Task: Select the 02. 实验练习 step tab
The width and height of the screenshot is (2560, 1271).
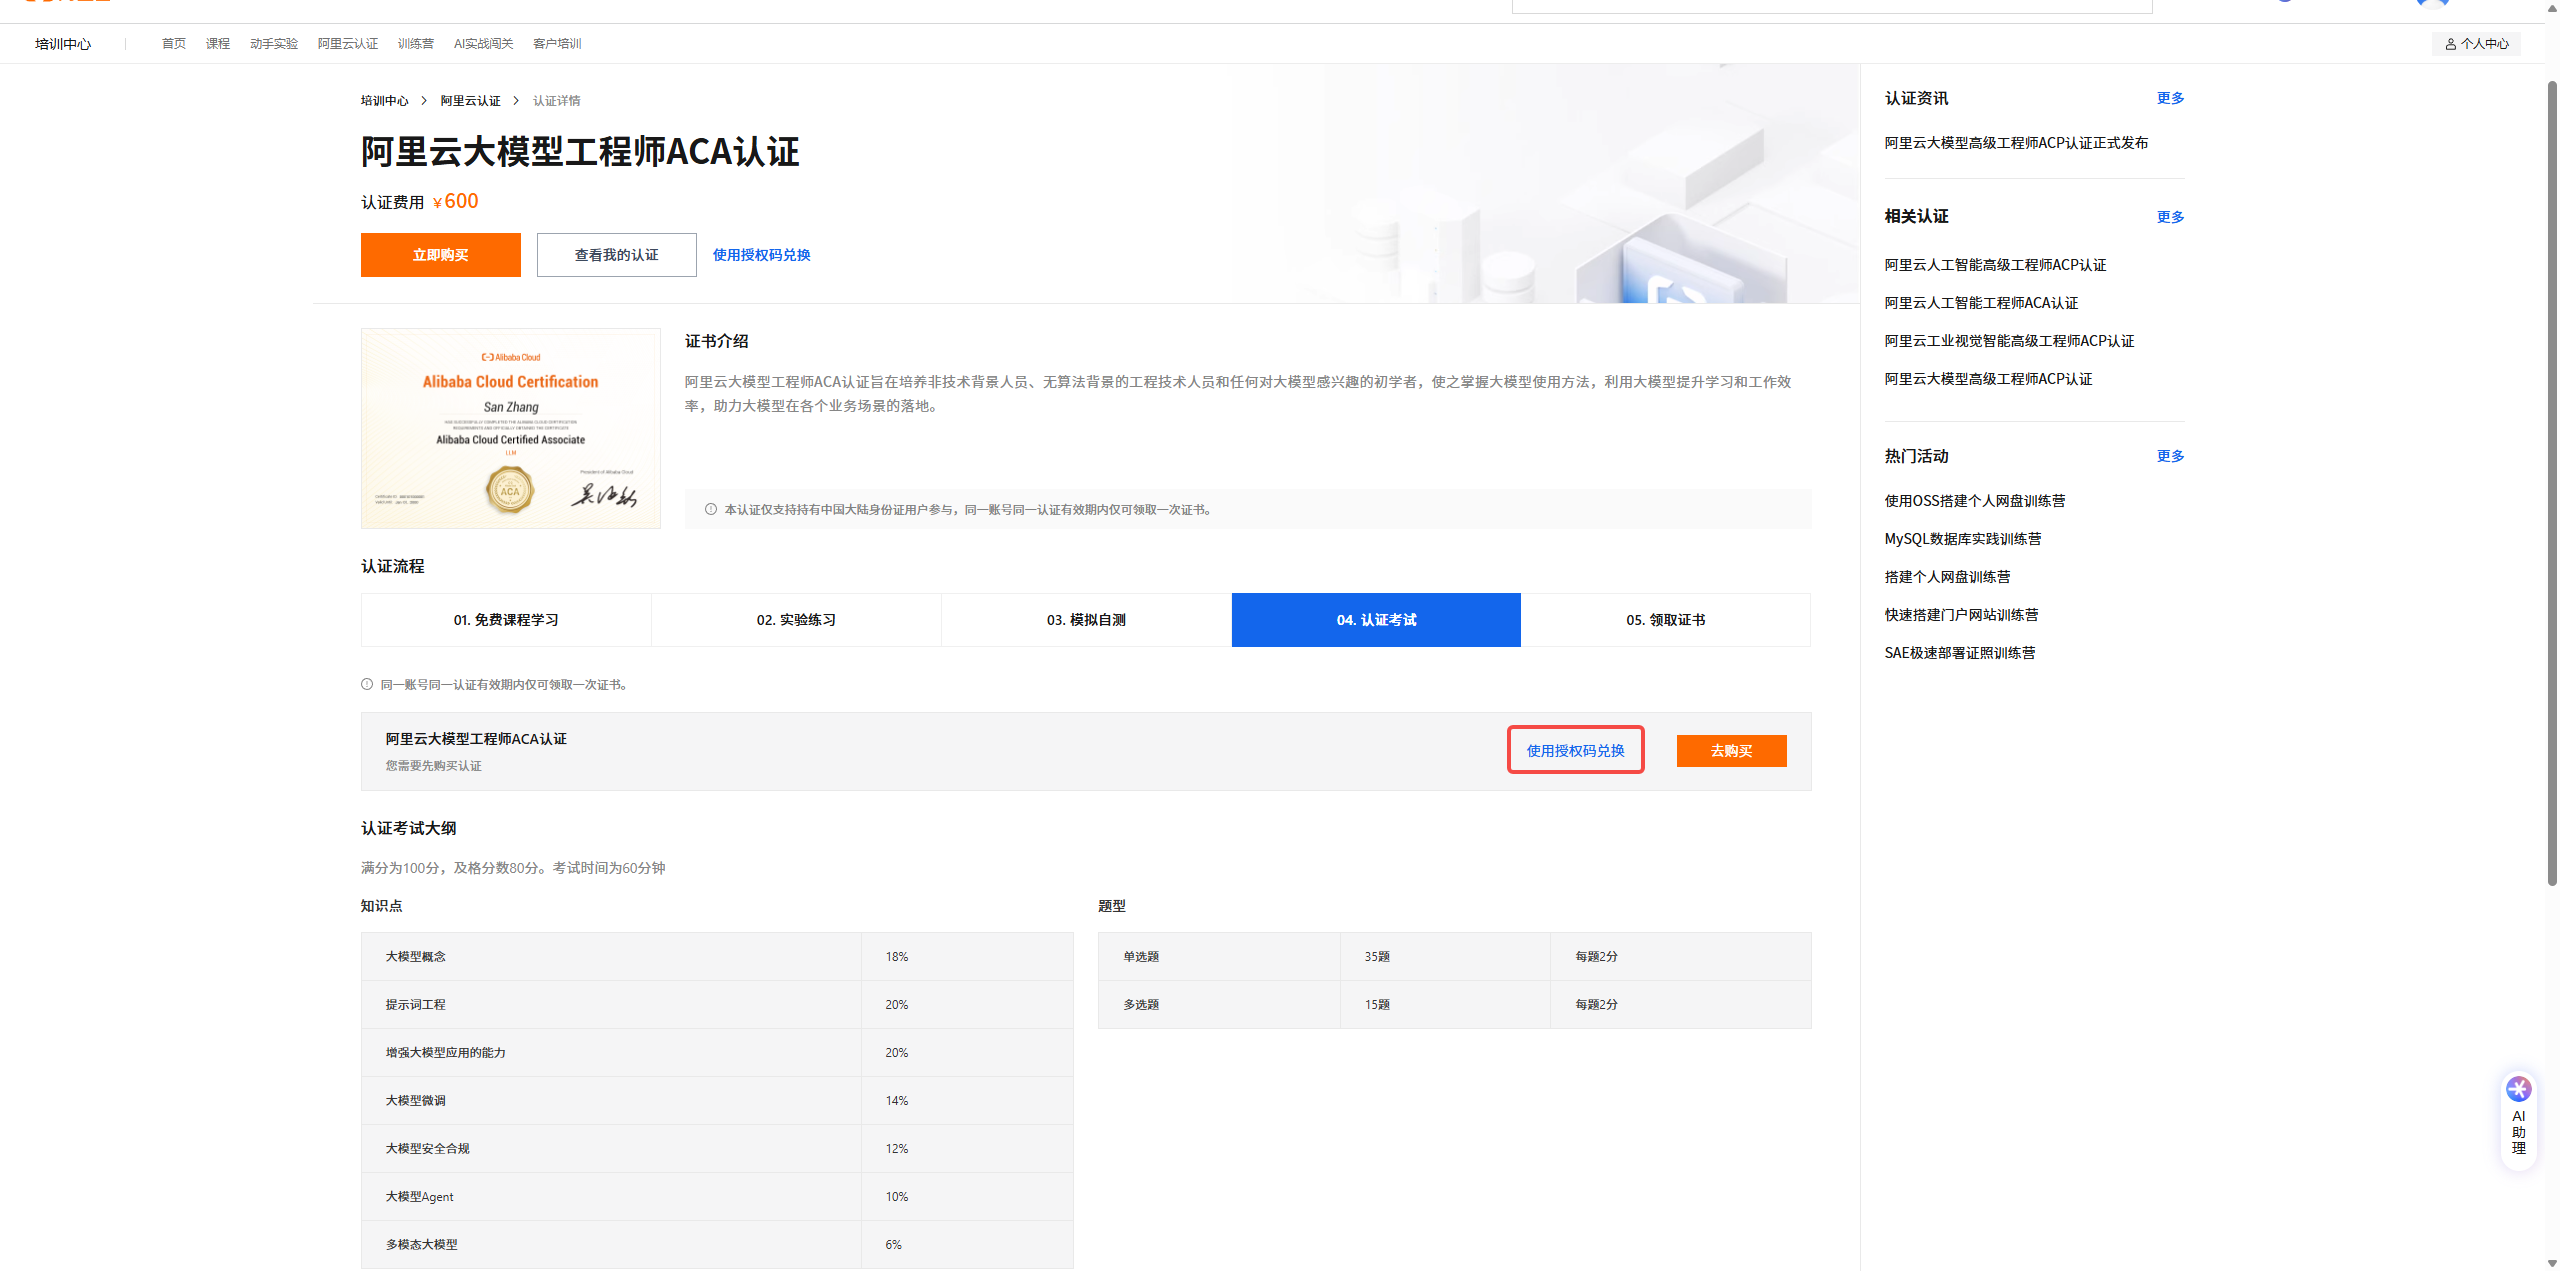Action: [x=796, y=620]
